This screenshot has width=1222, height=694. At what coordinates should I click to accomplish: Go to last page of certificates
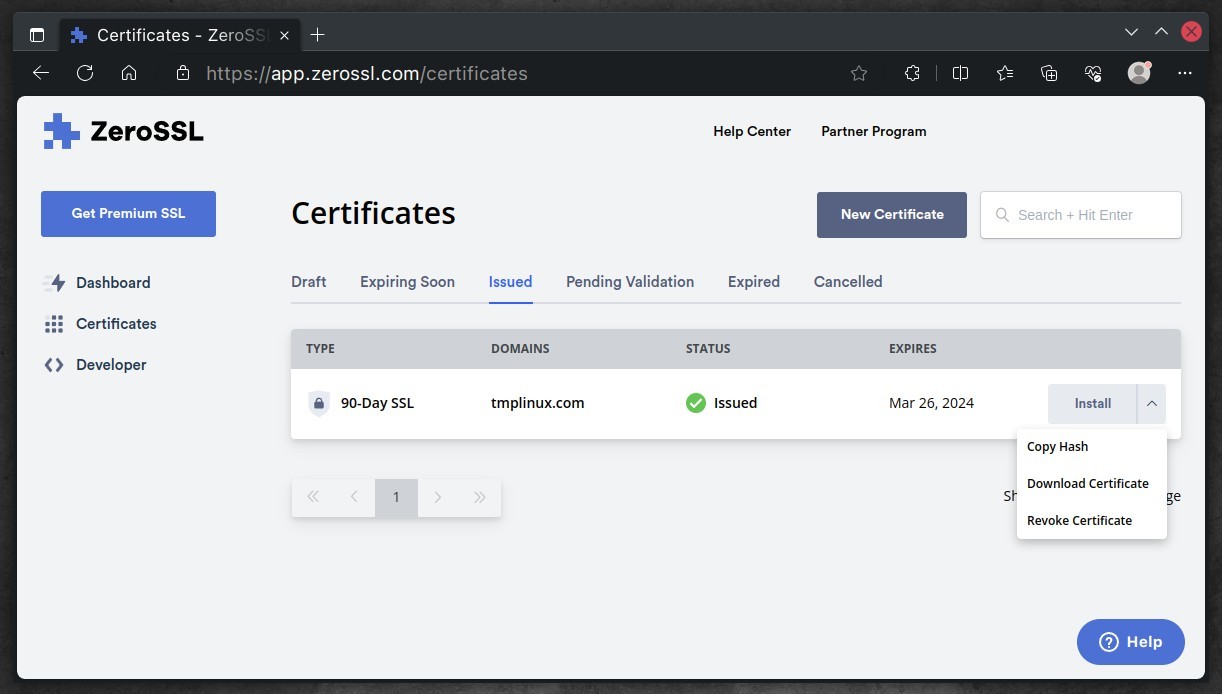(x=480, y=497)
